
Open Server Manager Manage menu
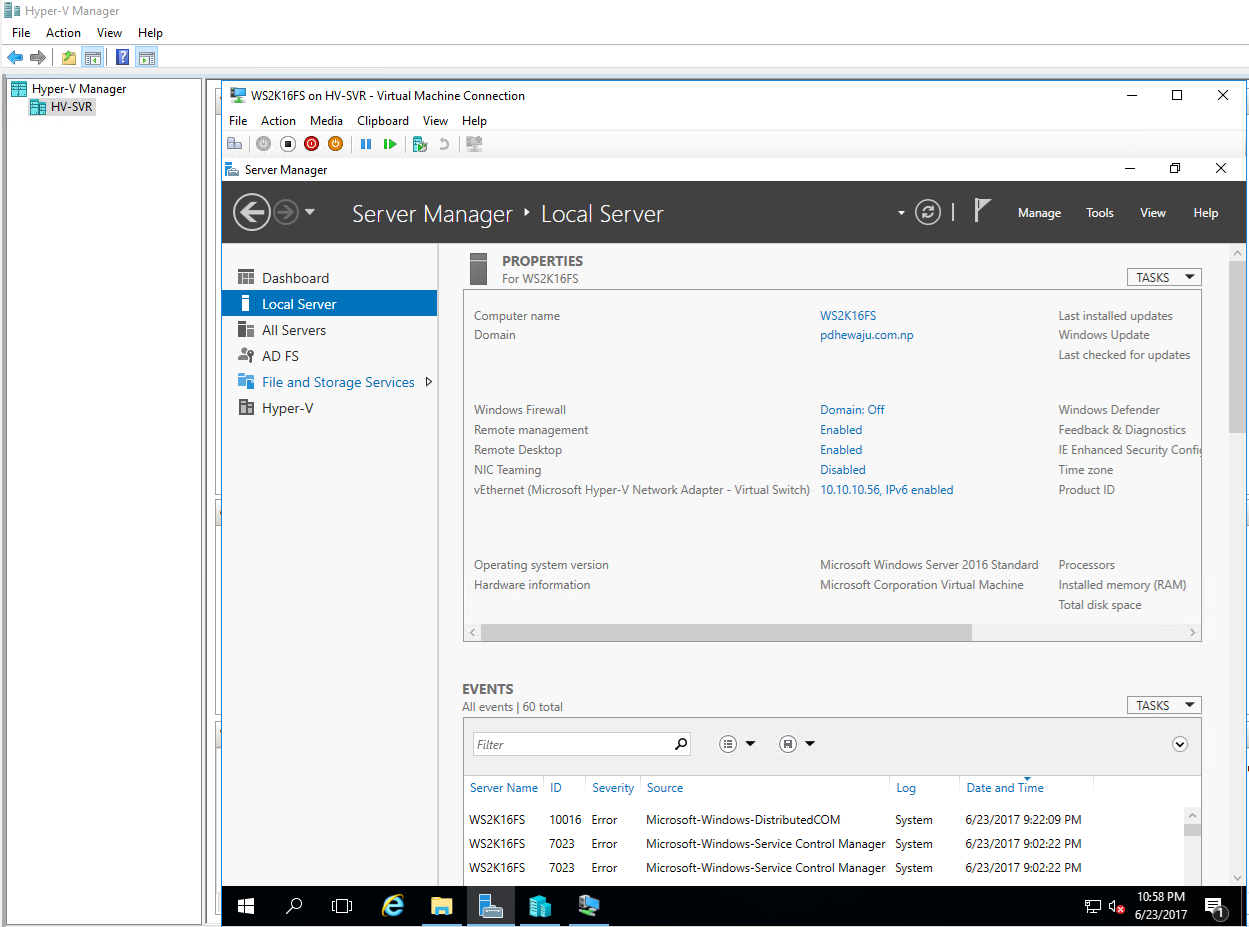[x=1039, y=213]
